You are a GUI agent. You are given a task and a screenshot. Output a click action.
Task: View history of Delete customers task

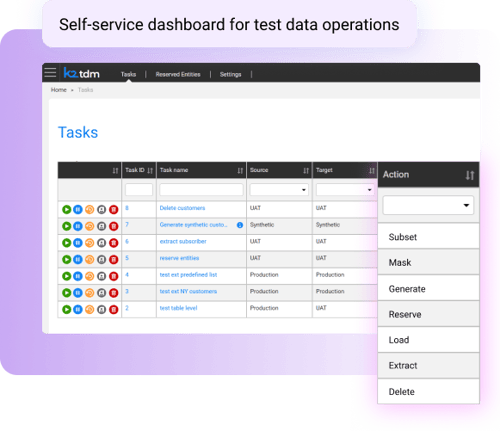[89, 209]
